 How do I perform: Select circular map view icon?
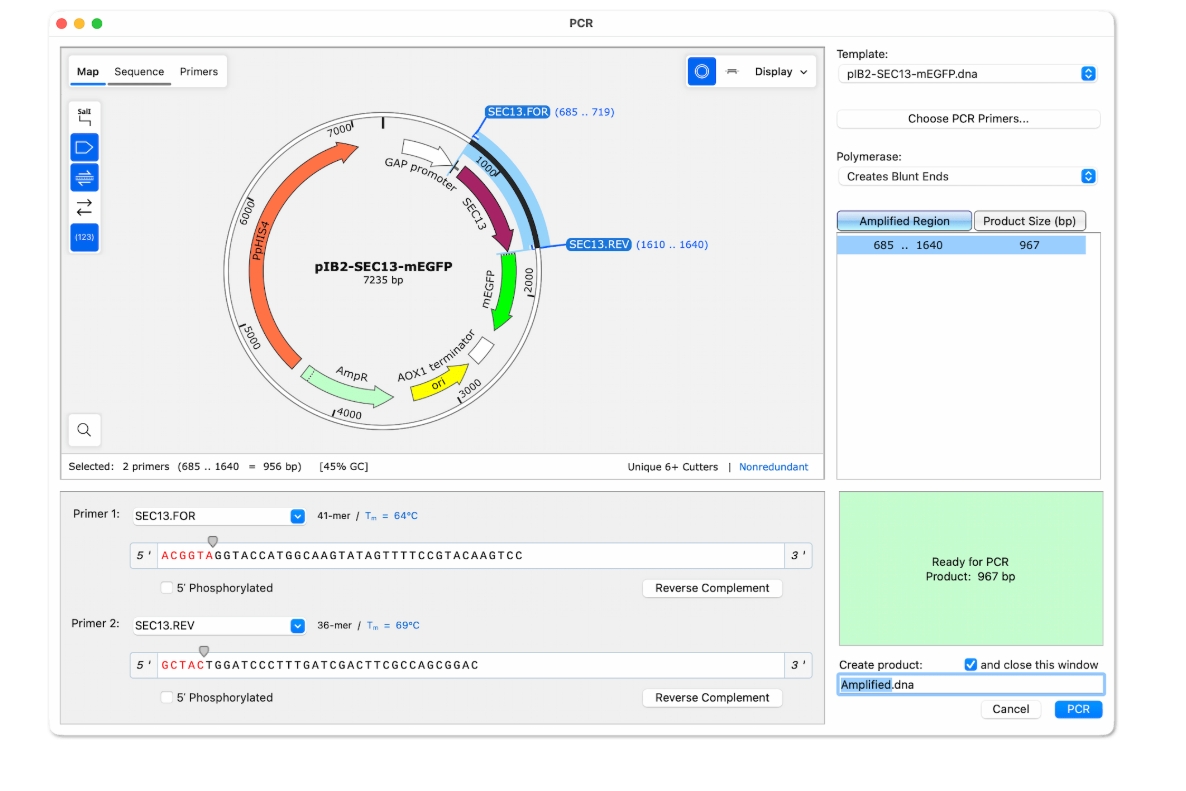pyautogui.click(x=701, y=72)
